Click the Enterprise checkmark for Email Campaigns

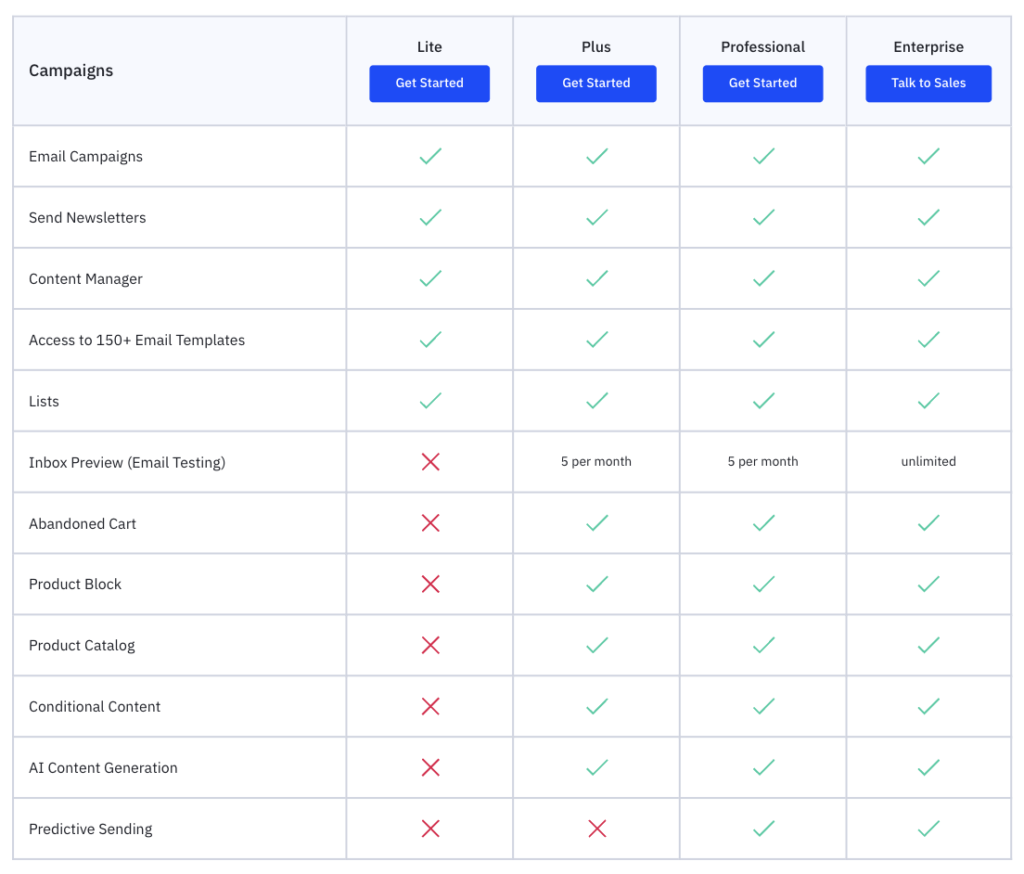929,156
